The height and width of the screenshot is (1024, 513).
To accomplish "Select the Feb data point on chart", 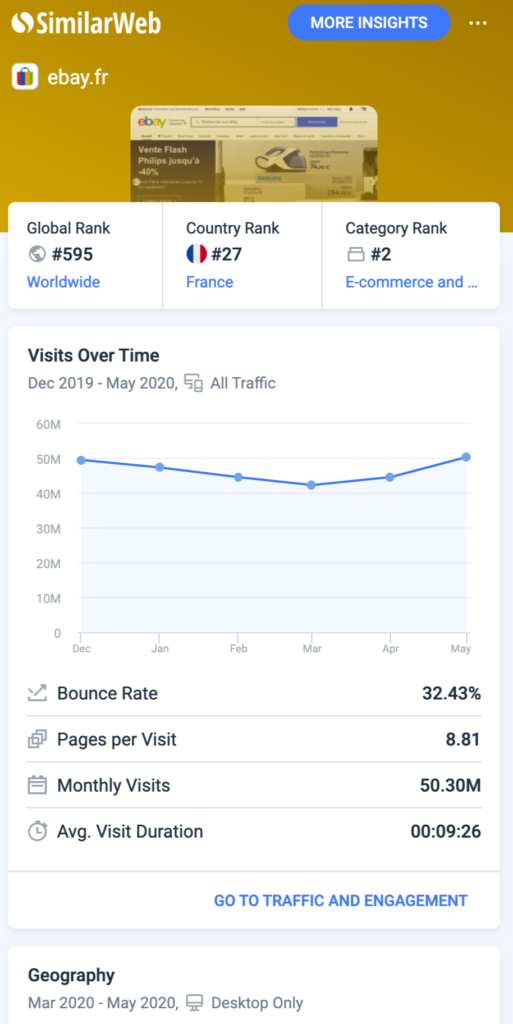I will (238, 477).
